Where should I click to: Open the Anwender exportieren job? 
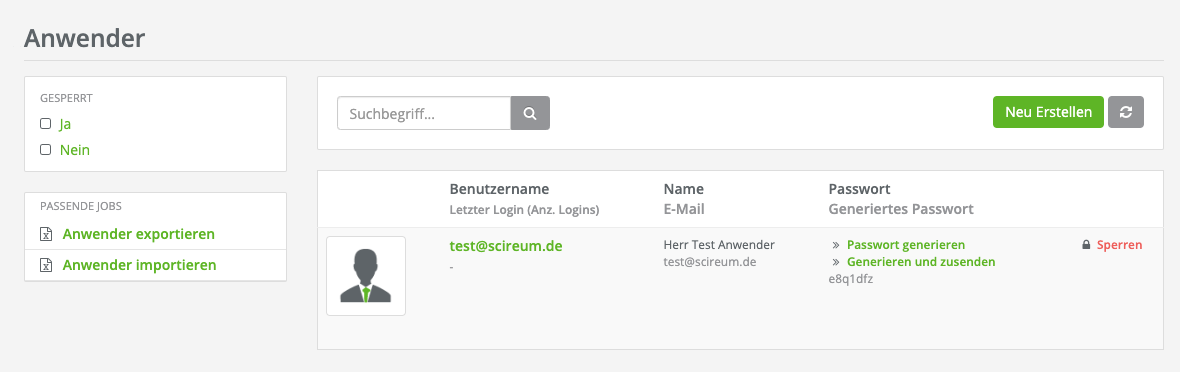tap(138, 234)
